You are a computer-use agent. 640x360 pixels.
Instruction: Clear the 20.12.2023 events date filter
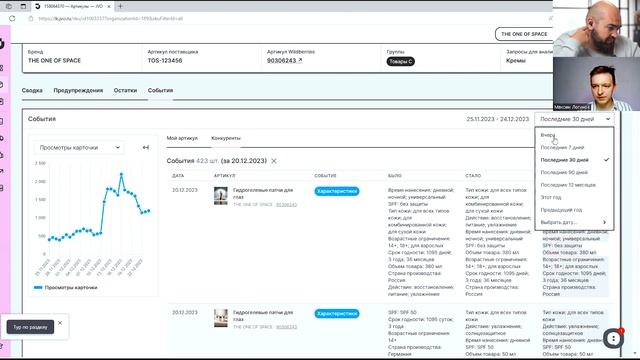pos(274,161)
